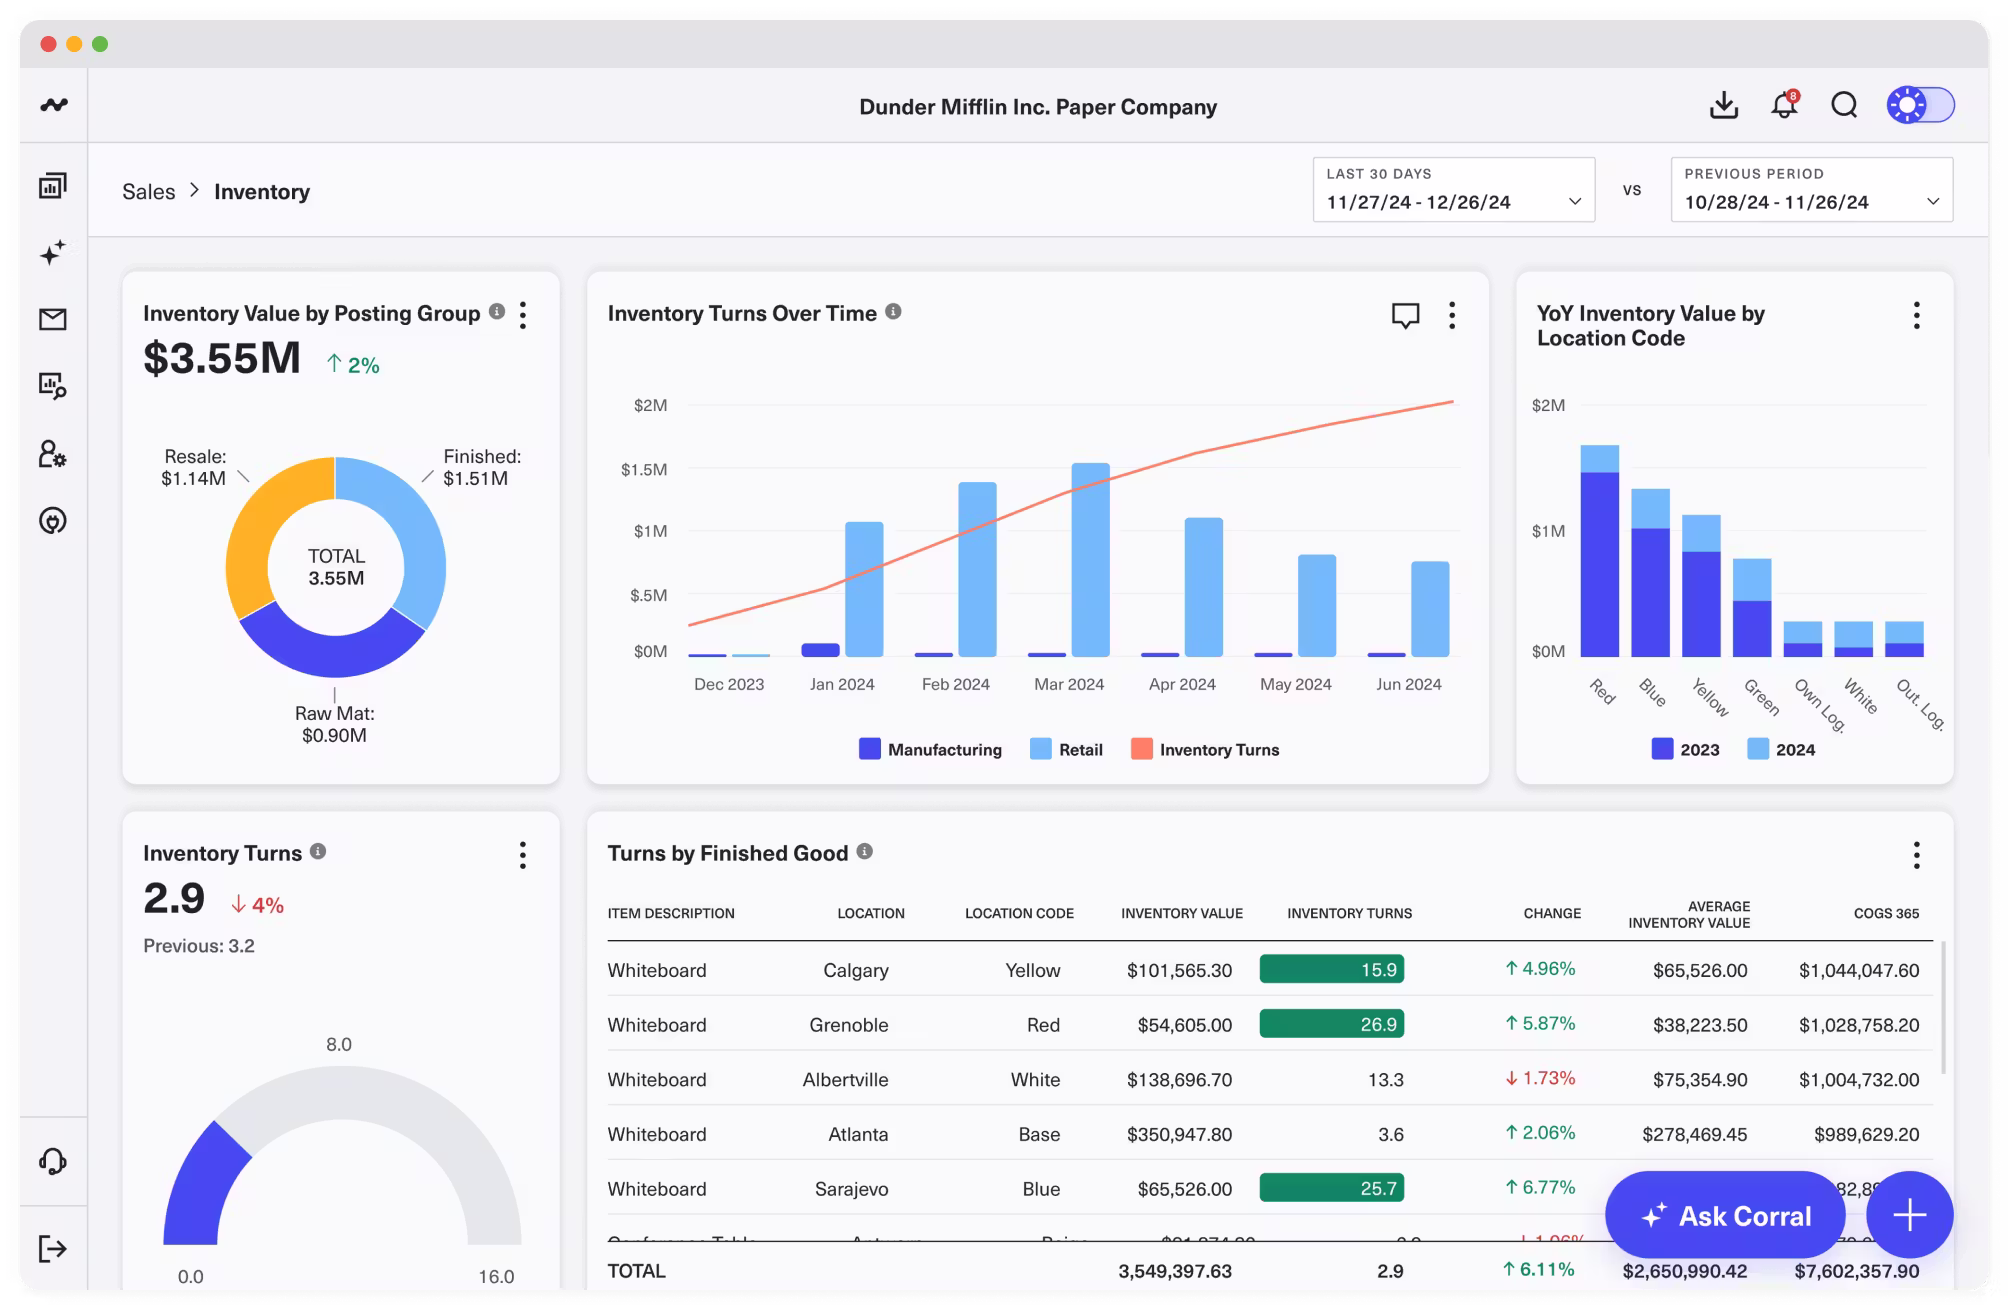Sort table by Item Description column
Image resolution: width=2008 pixels, height=1310 pixels.
pyautogui.click(x=671, y=913)
